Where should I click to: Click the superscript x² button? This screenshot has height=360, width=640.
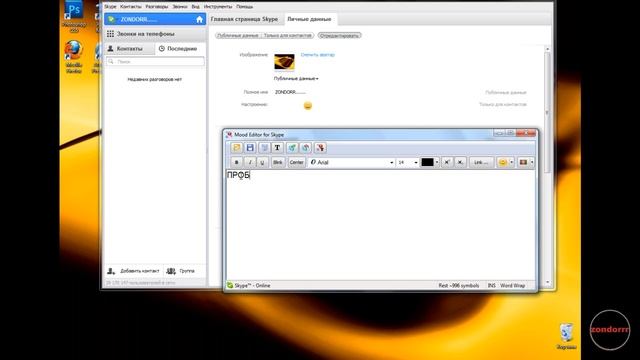pyautogui.click(x=447, y=162)
